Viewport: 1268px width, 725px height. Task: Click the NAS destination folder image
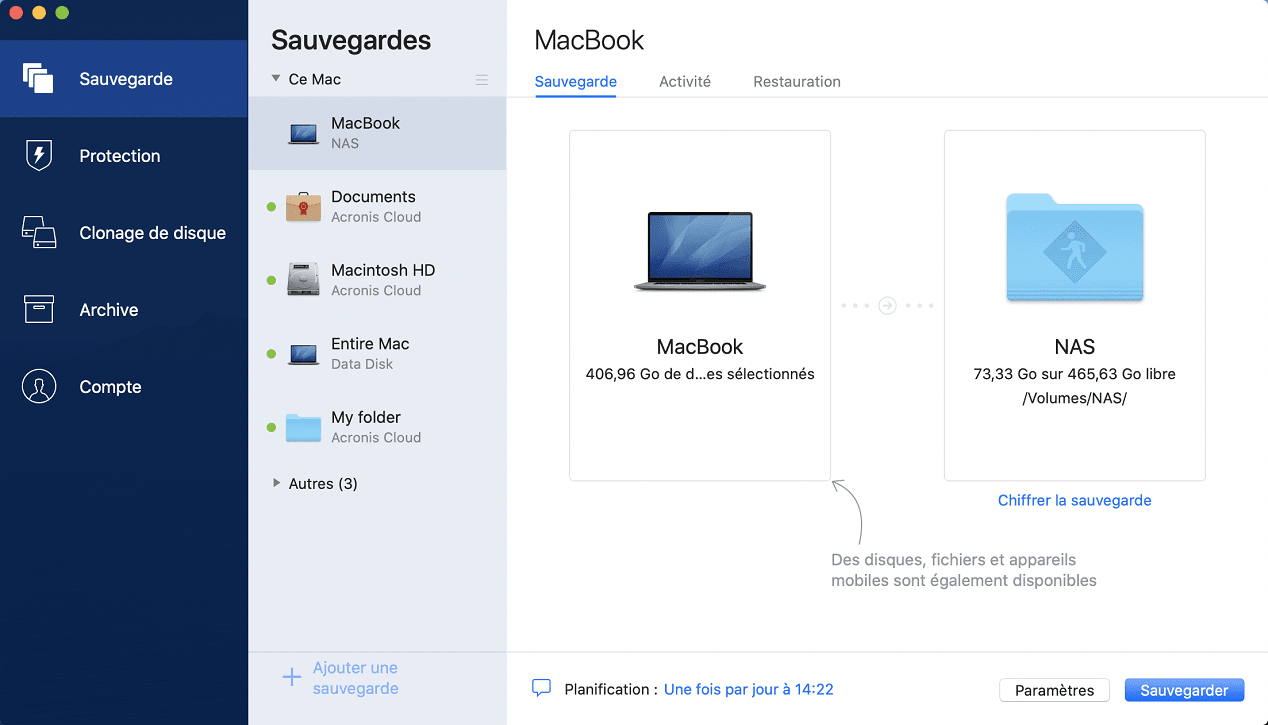tap(1075, 247)
